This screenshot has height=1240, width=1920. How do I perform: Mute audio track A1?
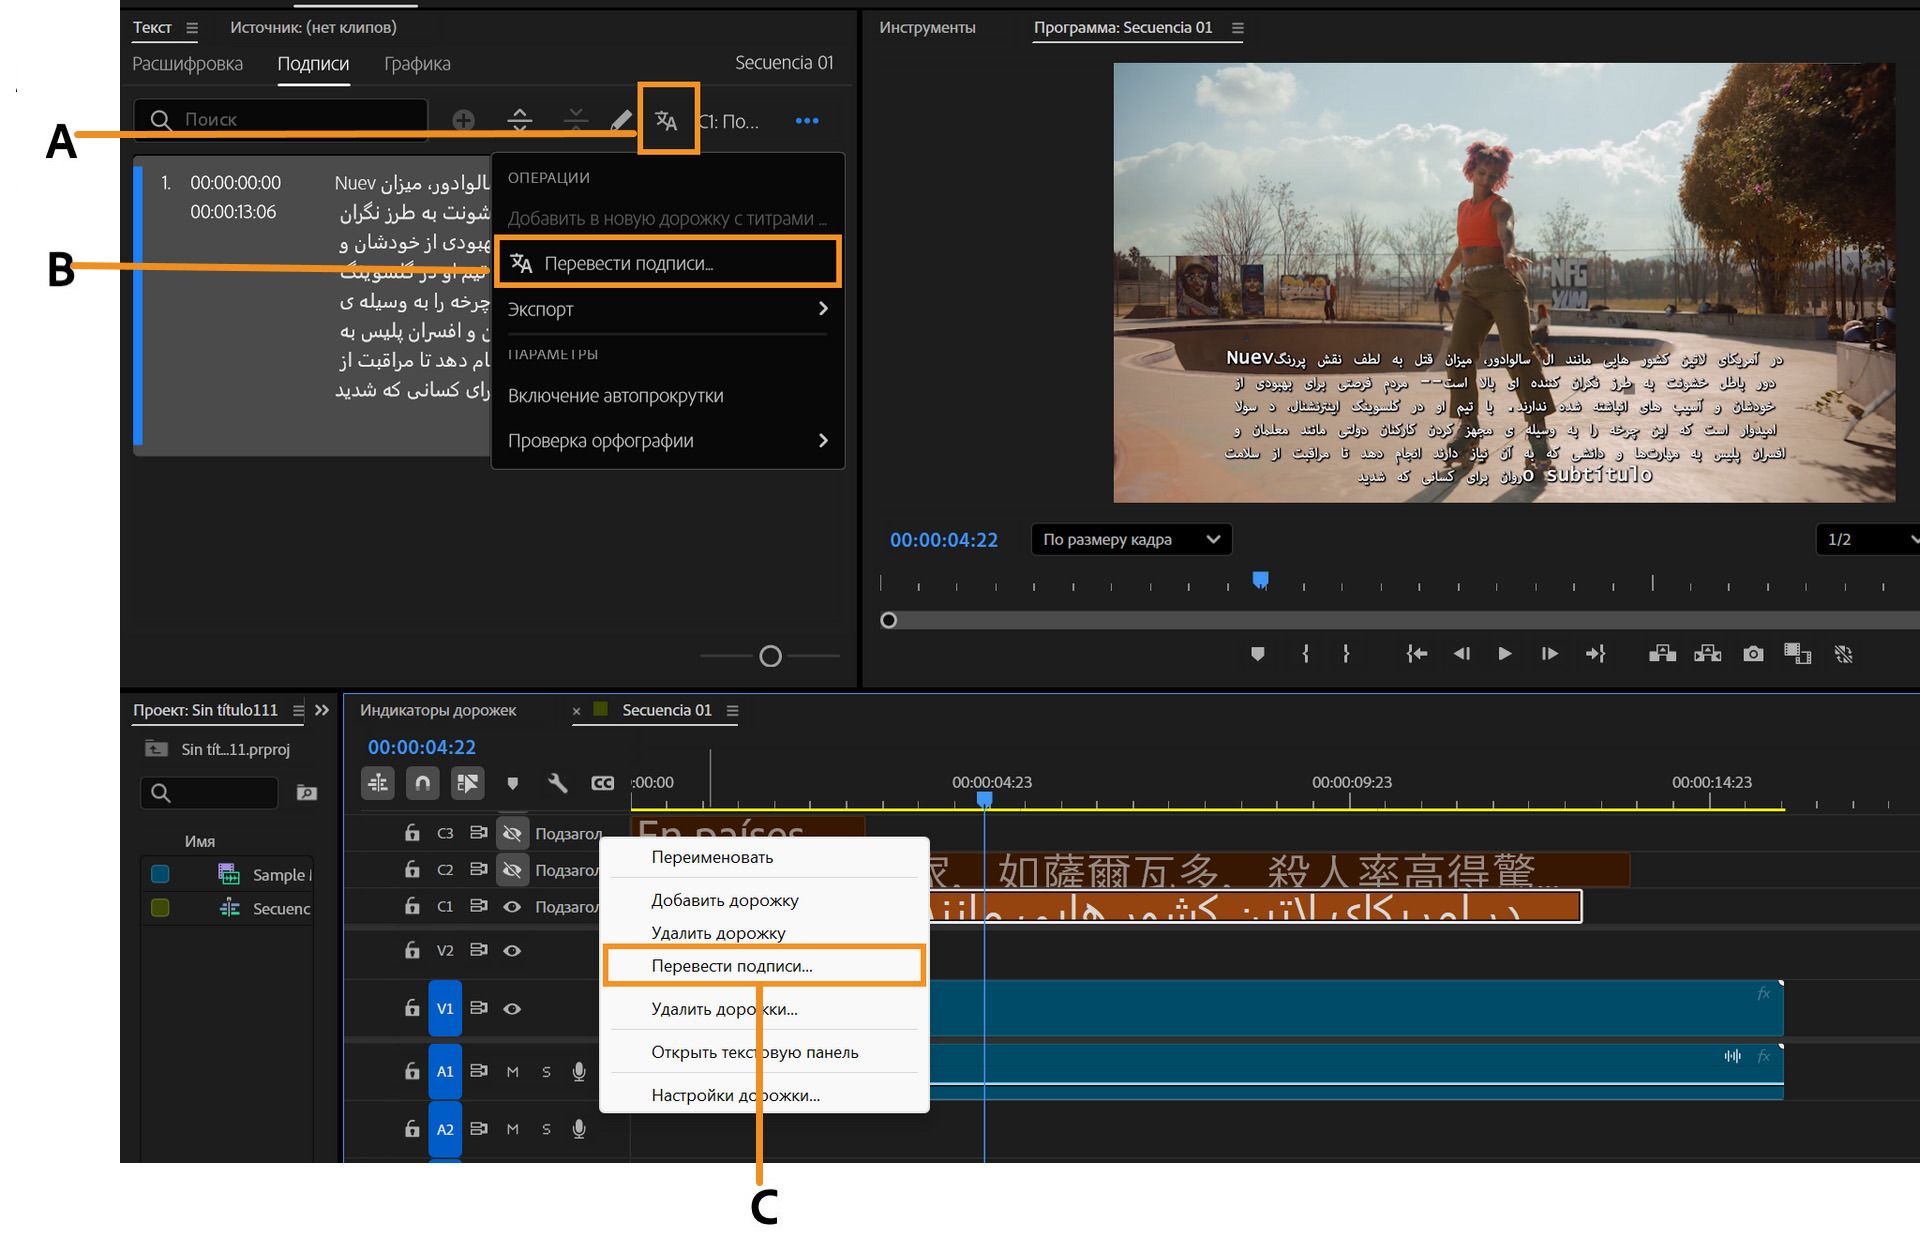click(x=512, y=1071)
